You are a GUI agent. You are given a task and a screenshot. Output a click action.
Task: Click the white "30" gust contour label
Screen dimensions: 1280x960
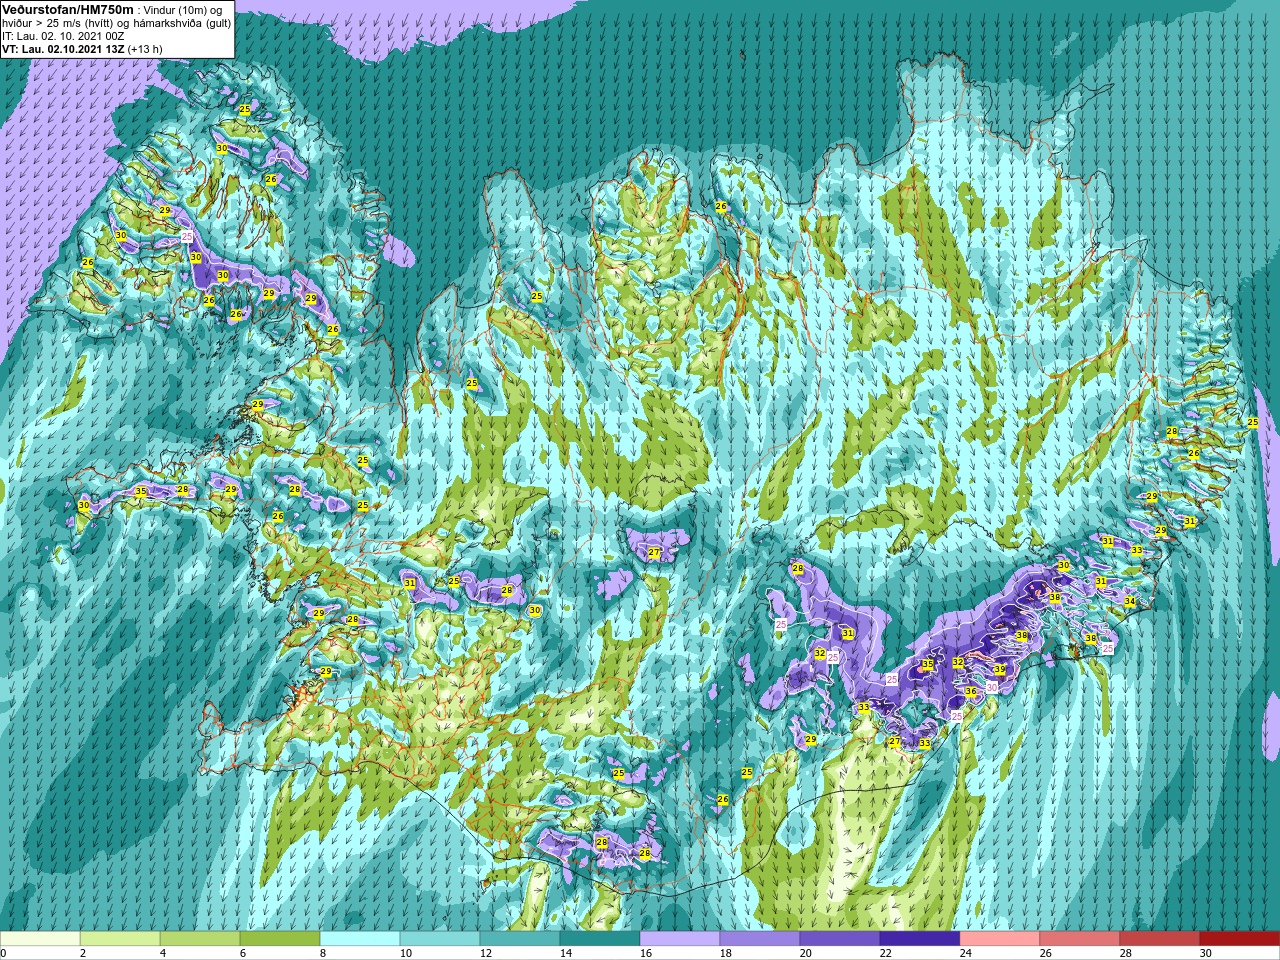992,687
